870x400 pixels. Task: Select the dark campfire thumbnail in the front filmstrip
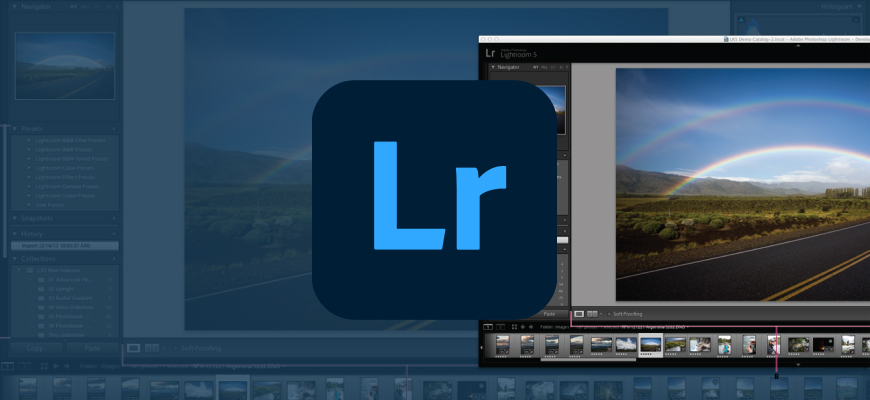tap(823, 345)
